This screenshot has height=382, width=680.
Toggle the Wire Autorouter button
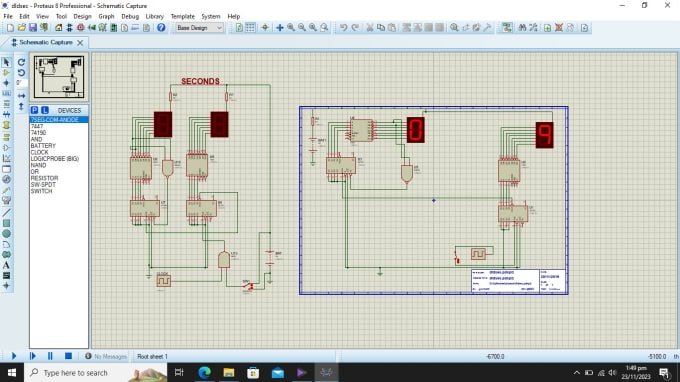(x=507, y=28)
